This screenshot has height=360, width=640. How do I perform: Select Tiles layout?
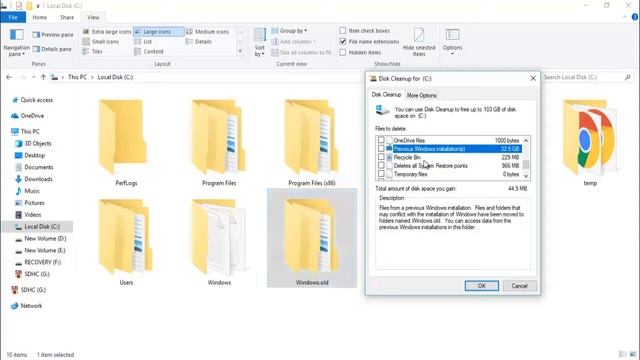coord(93,51)
